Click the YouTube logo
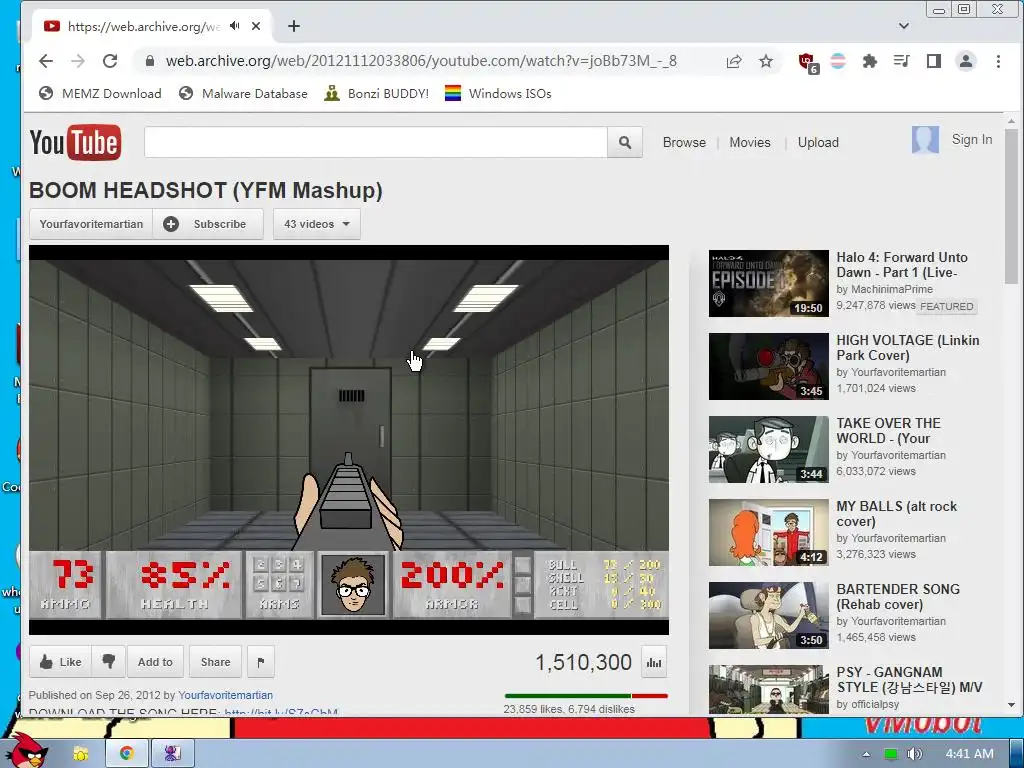1024x768 pixels. (x=75, y=142)
